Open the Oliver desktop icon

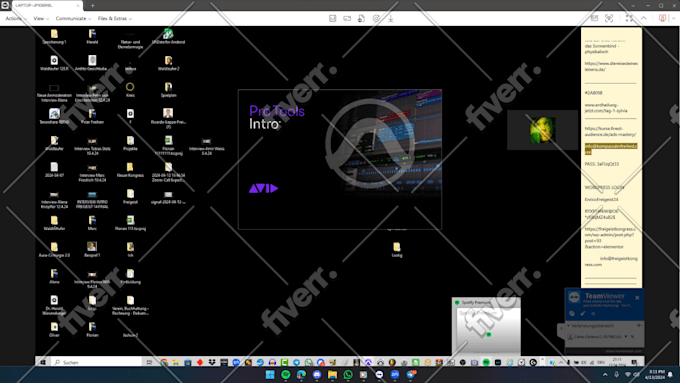(54, 329)
